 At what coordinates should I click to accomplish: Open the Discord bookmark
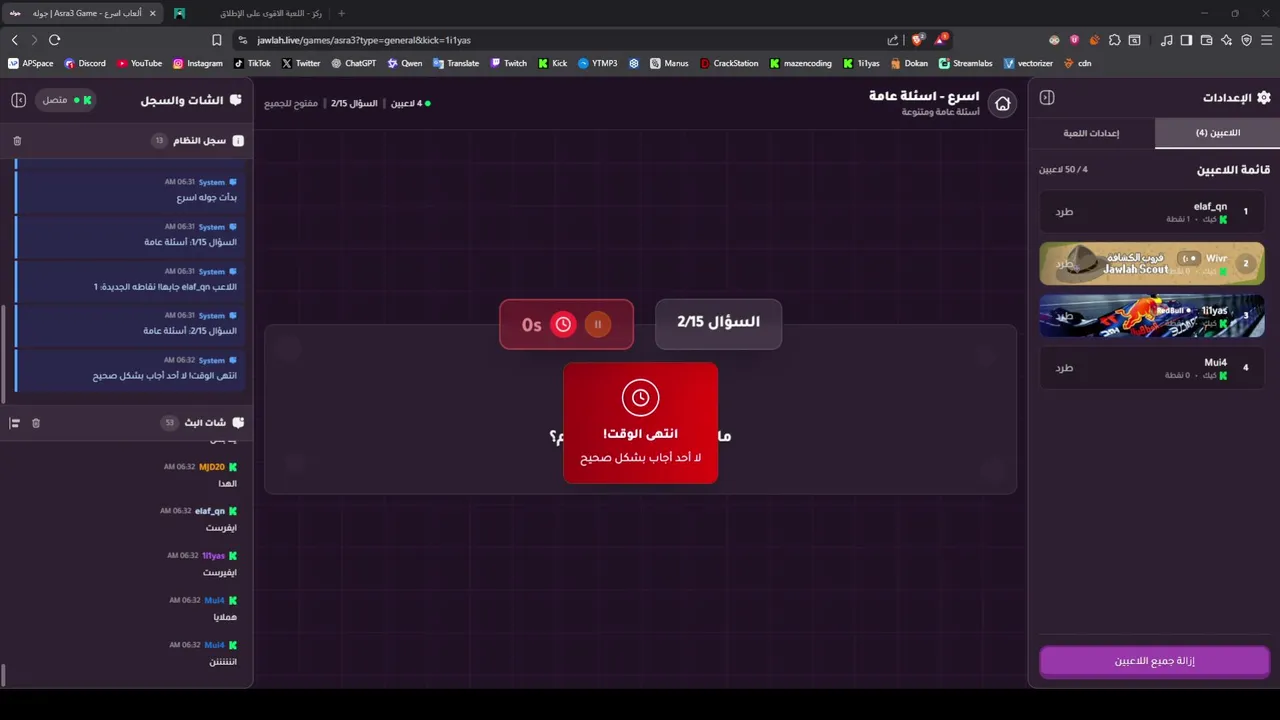pos(85,63)
